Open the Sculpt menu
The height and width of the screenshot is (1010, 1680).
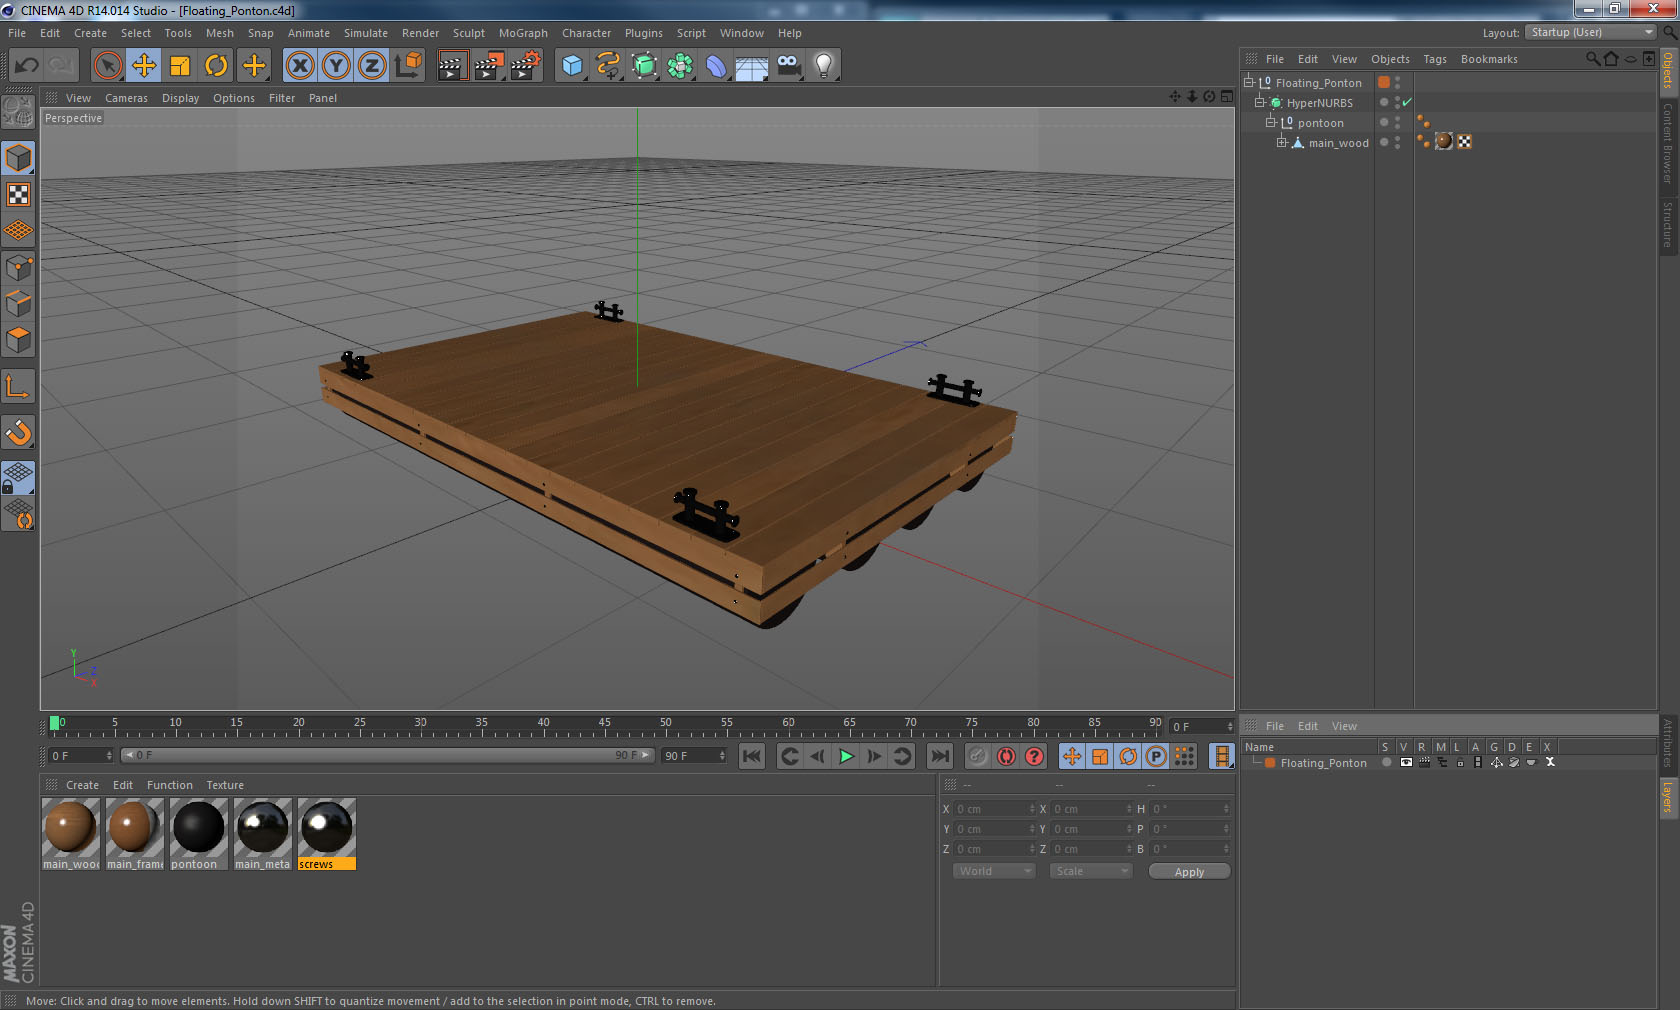pos(468,33)
